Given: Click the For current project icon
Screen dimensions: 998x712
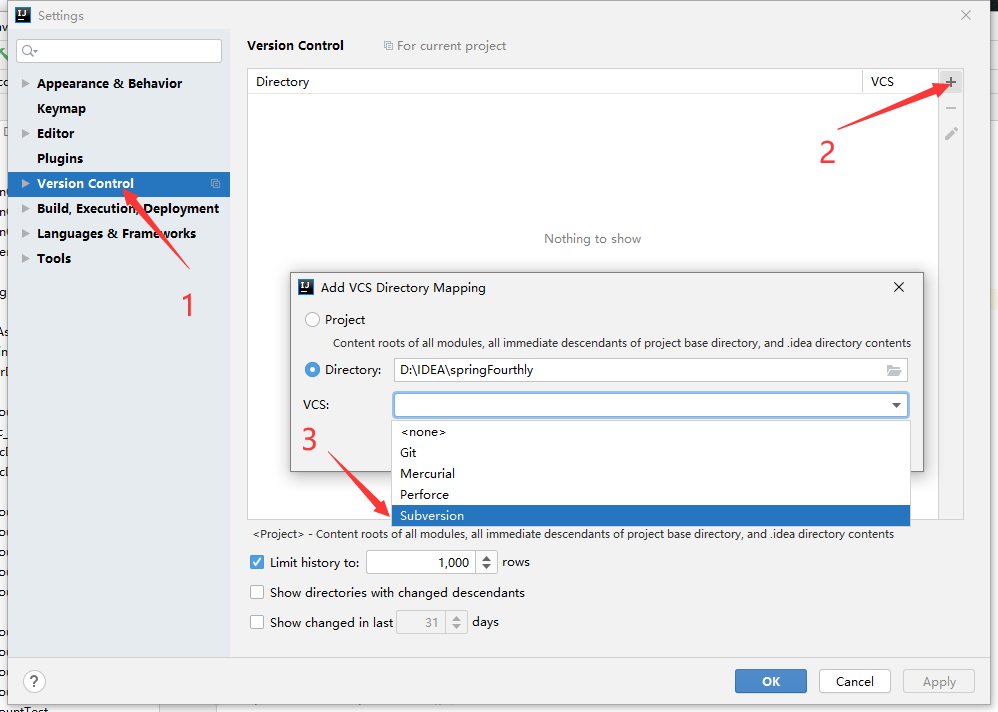Looking at the screenshot, I should coord(388,46).
